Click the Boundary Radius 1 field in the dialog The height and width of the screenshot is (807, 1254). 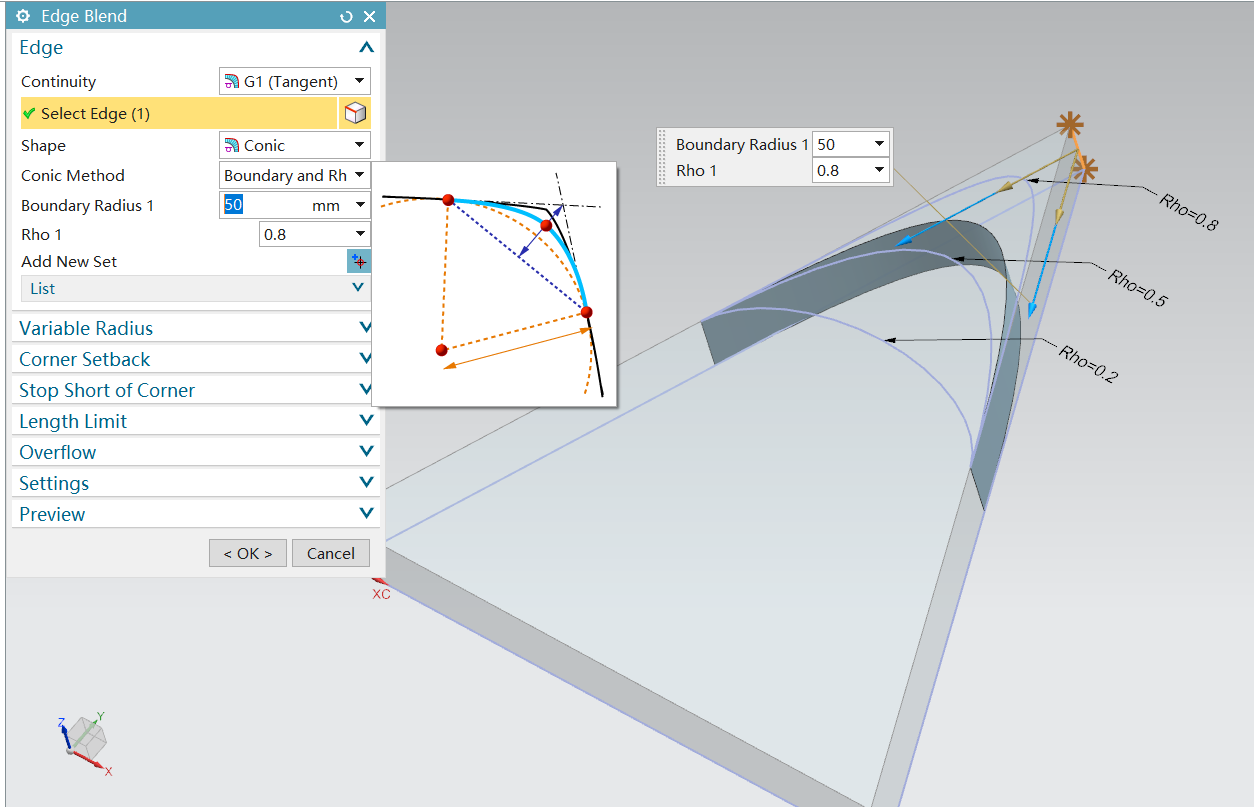[x=265, y=206]
